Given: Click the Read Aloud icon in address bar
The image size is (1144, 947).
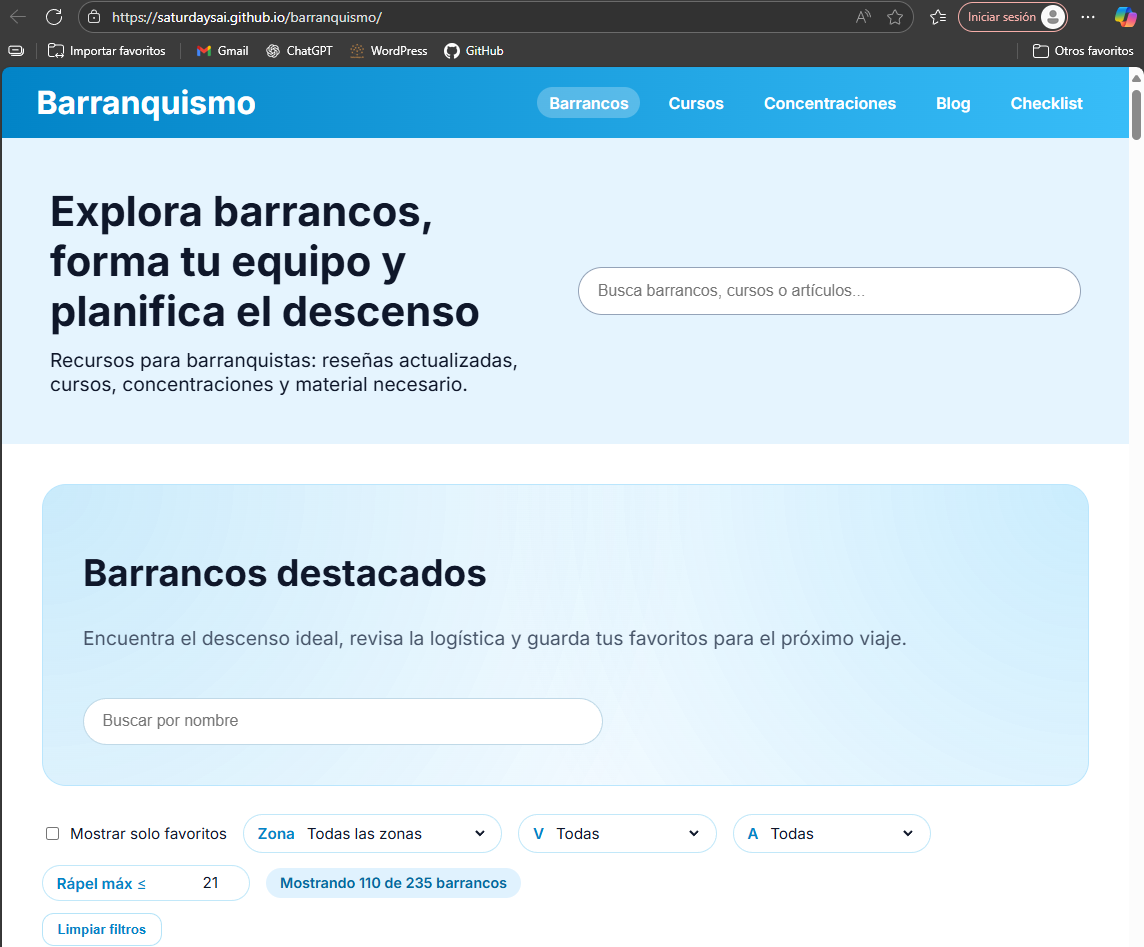Looking at the screenshot, I should (863, 17).
